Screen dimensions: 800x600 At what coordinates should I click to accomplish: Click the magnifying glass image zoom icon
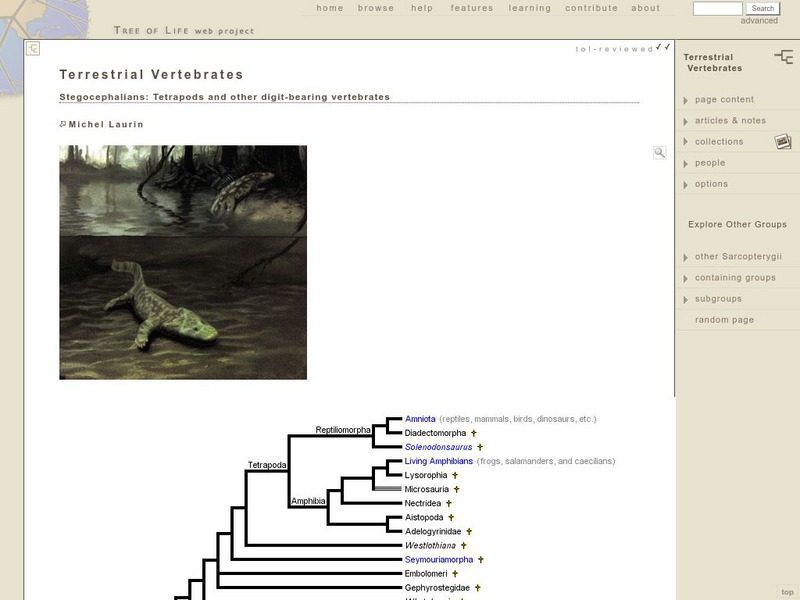click(x=660, y=153)
